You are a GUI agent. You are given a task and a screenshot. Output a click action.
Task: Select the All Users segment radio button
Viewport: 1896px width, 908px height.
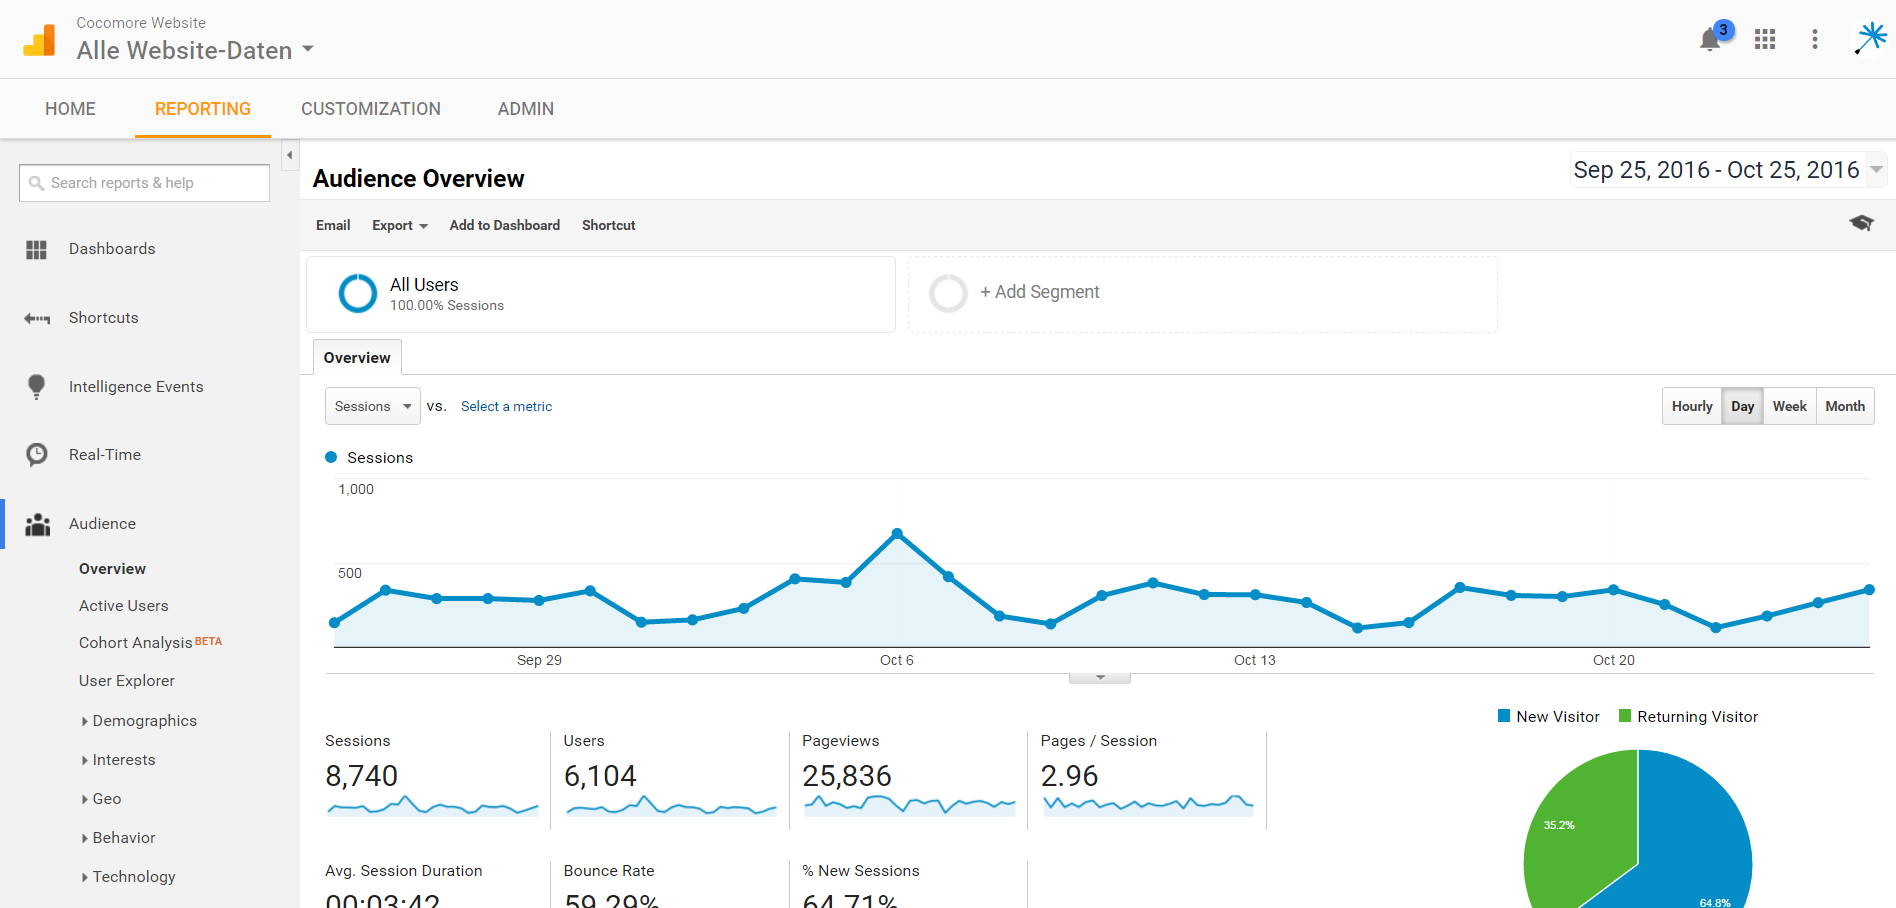pos(357,293)
